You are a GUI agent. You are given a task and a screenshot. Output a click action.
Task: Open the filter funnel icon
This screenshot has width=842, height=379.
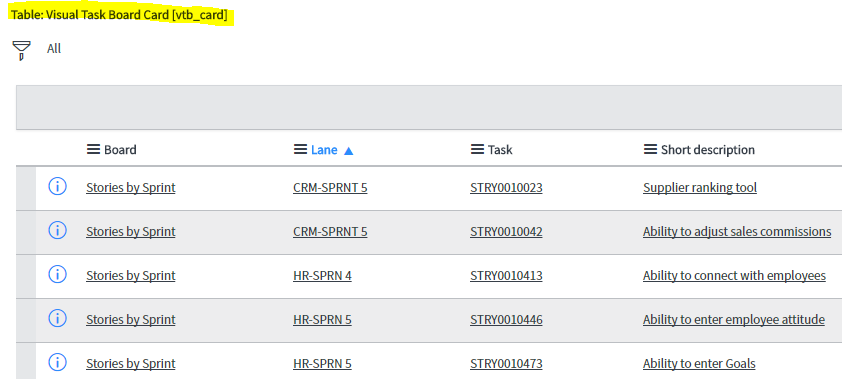click(x=21, y=50)
